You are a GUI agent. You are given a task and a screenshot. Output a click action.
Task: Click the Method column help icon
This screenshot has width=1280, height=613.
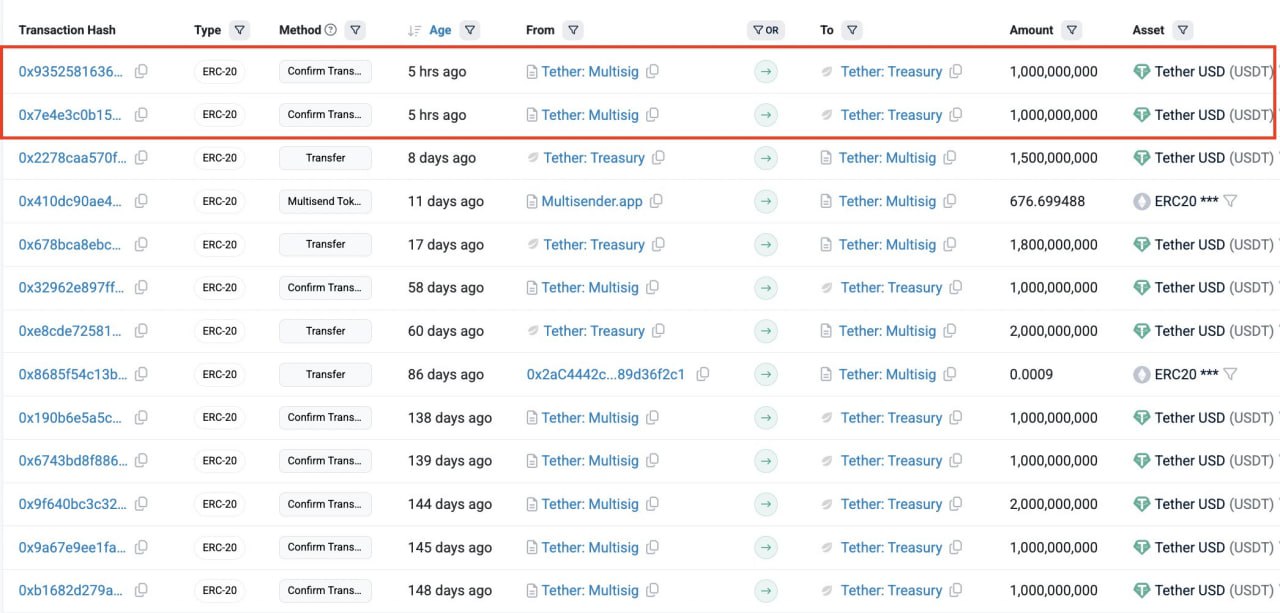331,30
